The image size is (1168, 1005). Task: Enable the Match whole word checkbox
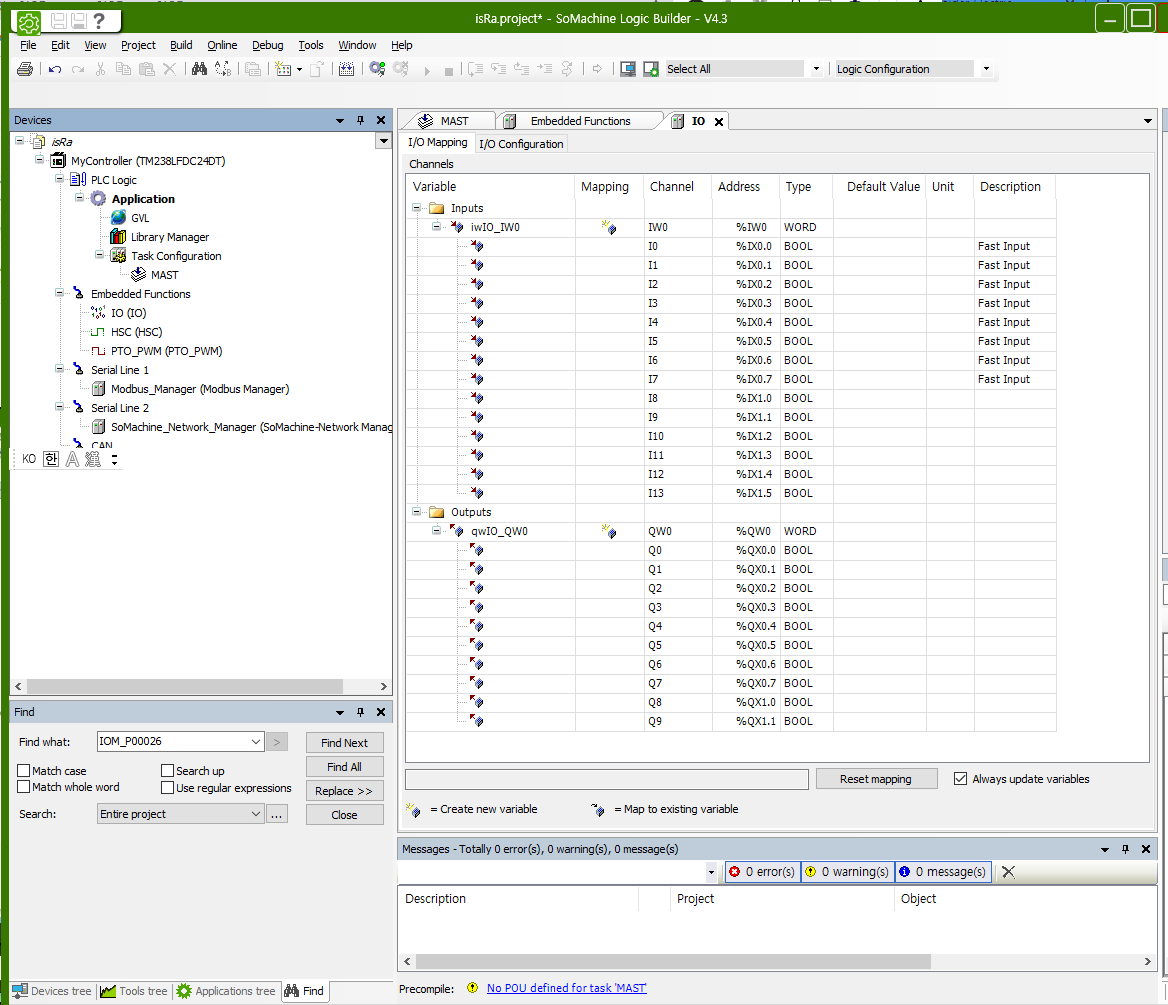[x=24, y=787]
